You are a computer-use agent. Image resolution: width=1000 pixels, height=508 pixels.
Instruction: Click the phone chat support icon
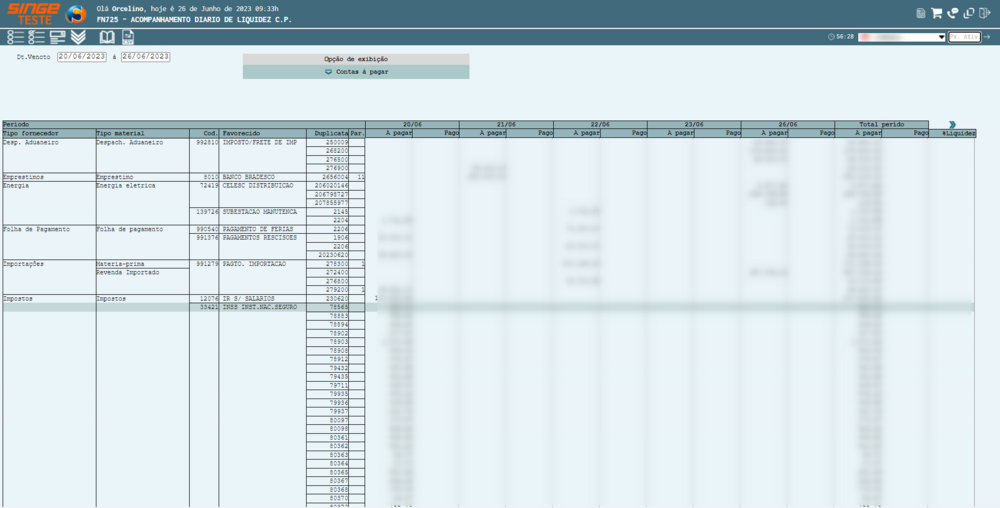click(x=953, y=13)
